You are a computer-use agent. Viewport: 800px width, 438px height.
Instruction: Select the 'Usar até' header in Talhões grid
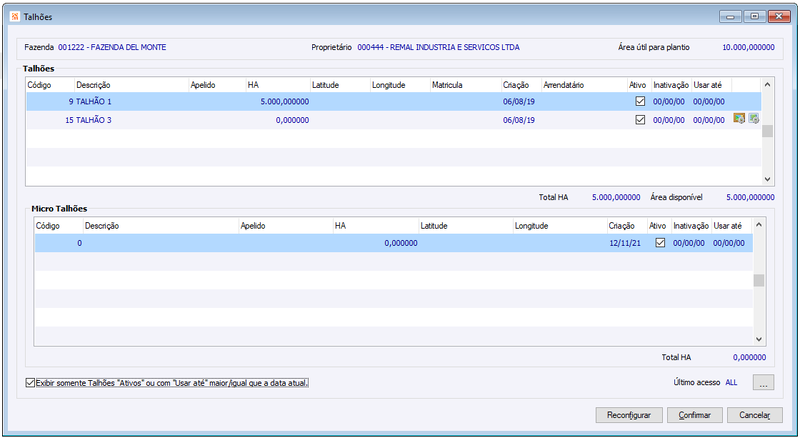(707, 85)
